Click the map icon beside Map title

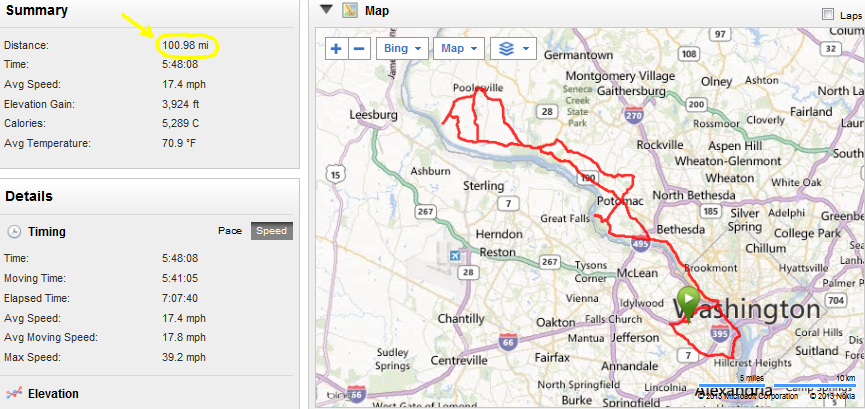[x=350, y=10]
